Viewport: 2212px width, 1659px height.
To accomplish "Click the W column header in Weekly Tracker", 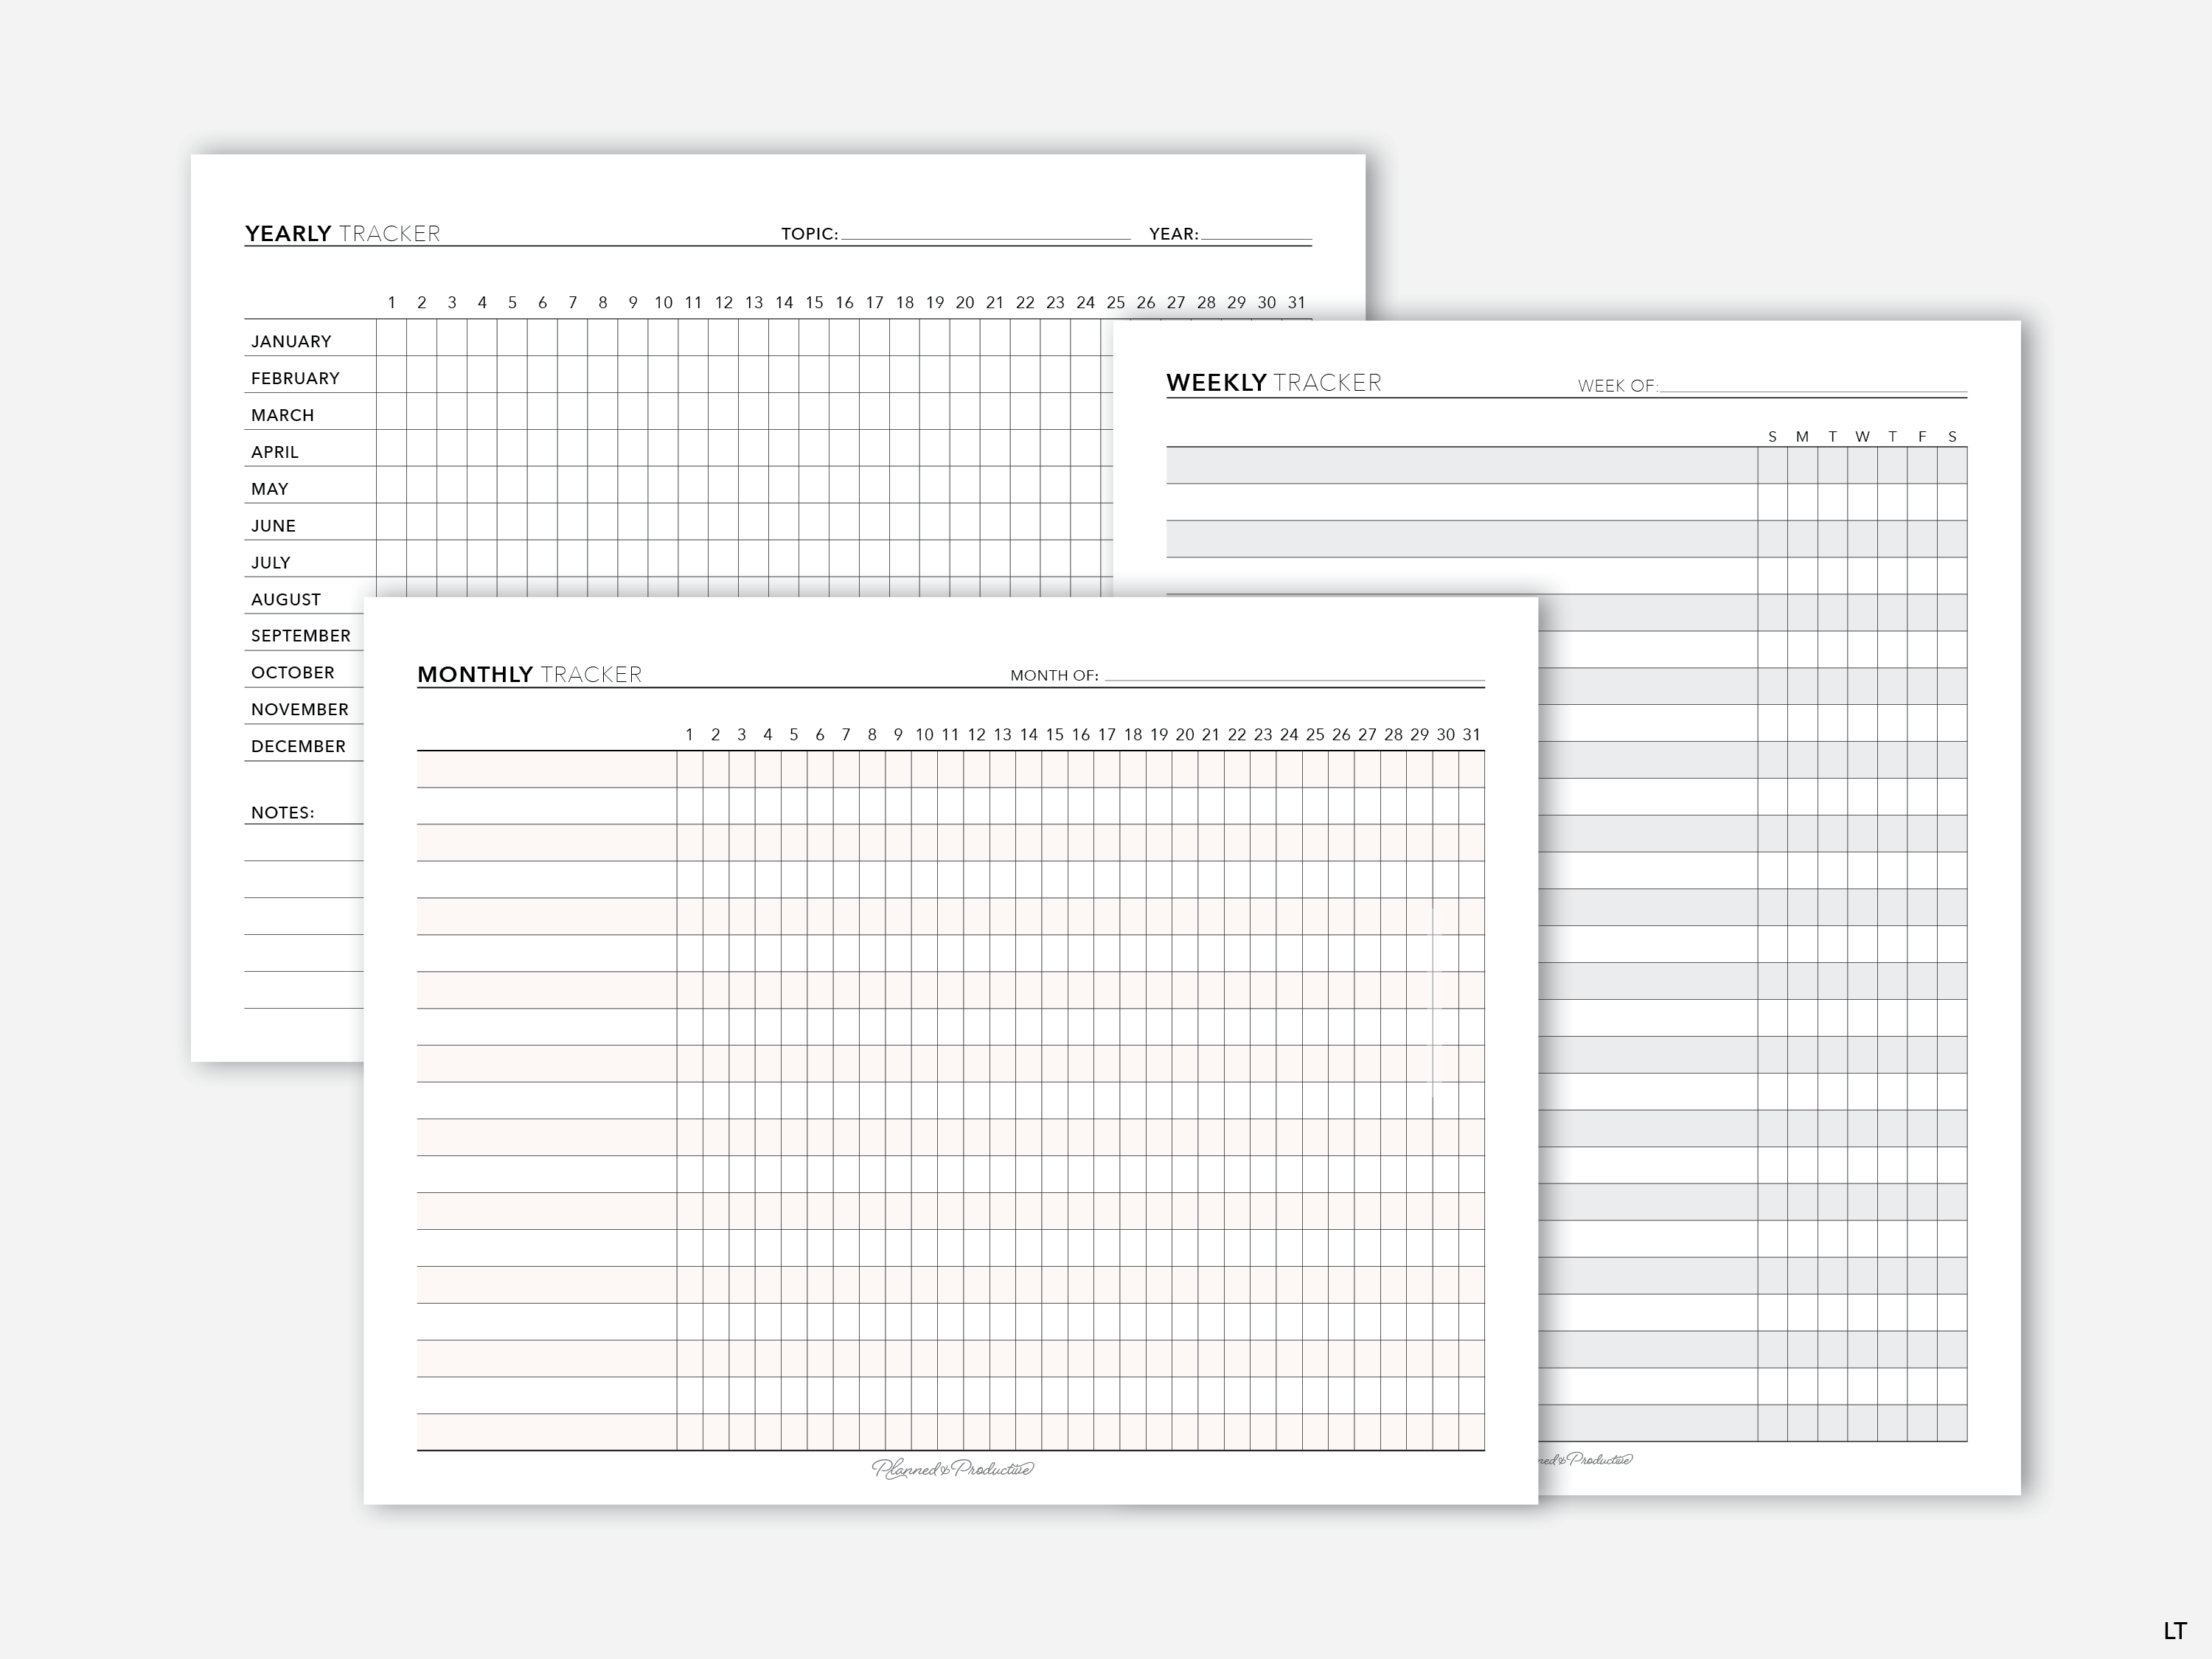I will (x=1862, y=437).
